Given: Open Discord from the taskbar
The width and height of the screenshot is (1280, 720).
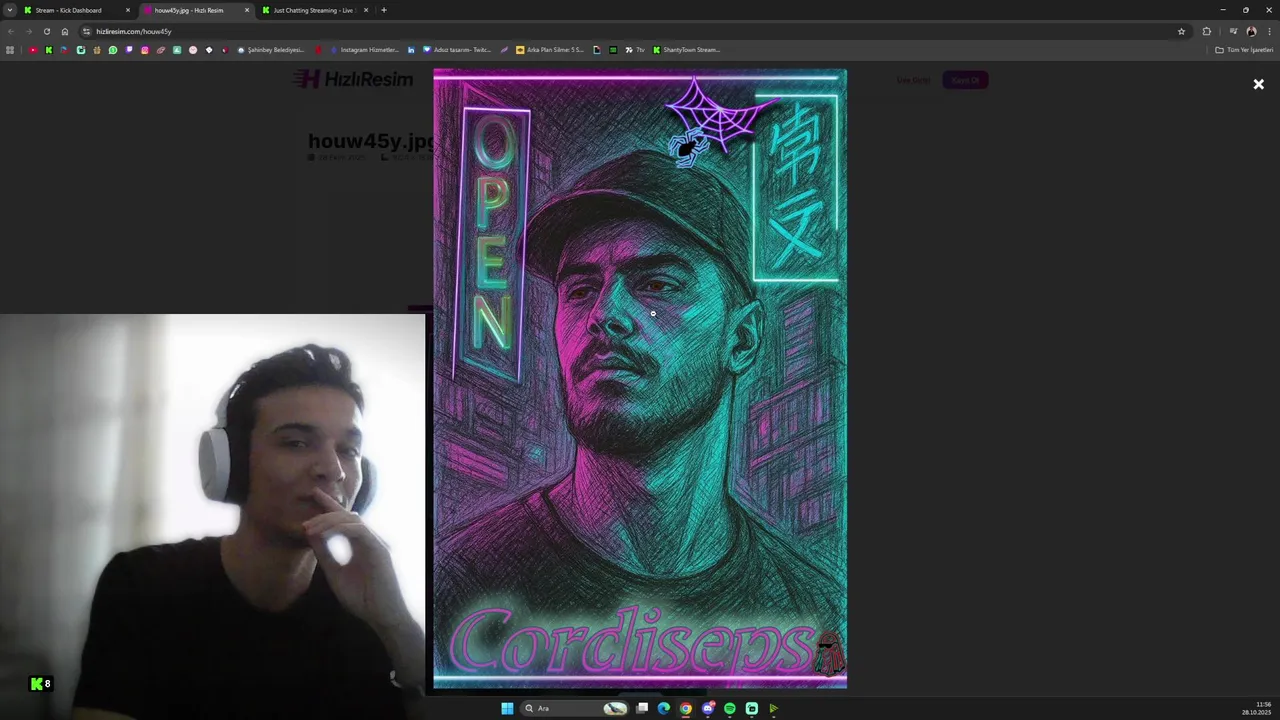Looking at the screenshot, I should coord(708,708).
